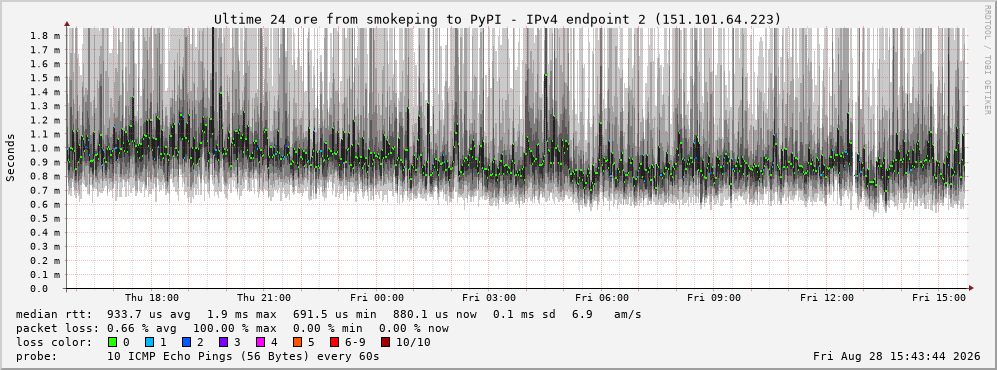Click the median rtt statistics line

coord(328,314)
